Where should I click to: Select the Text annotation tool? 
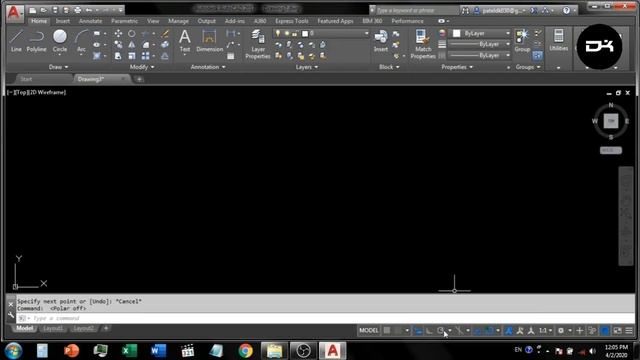point(185,41)
